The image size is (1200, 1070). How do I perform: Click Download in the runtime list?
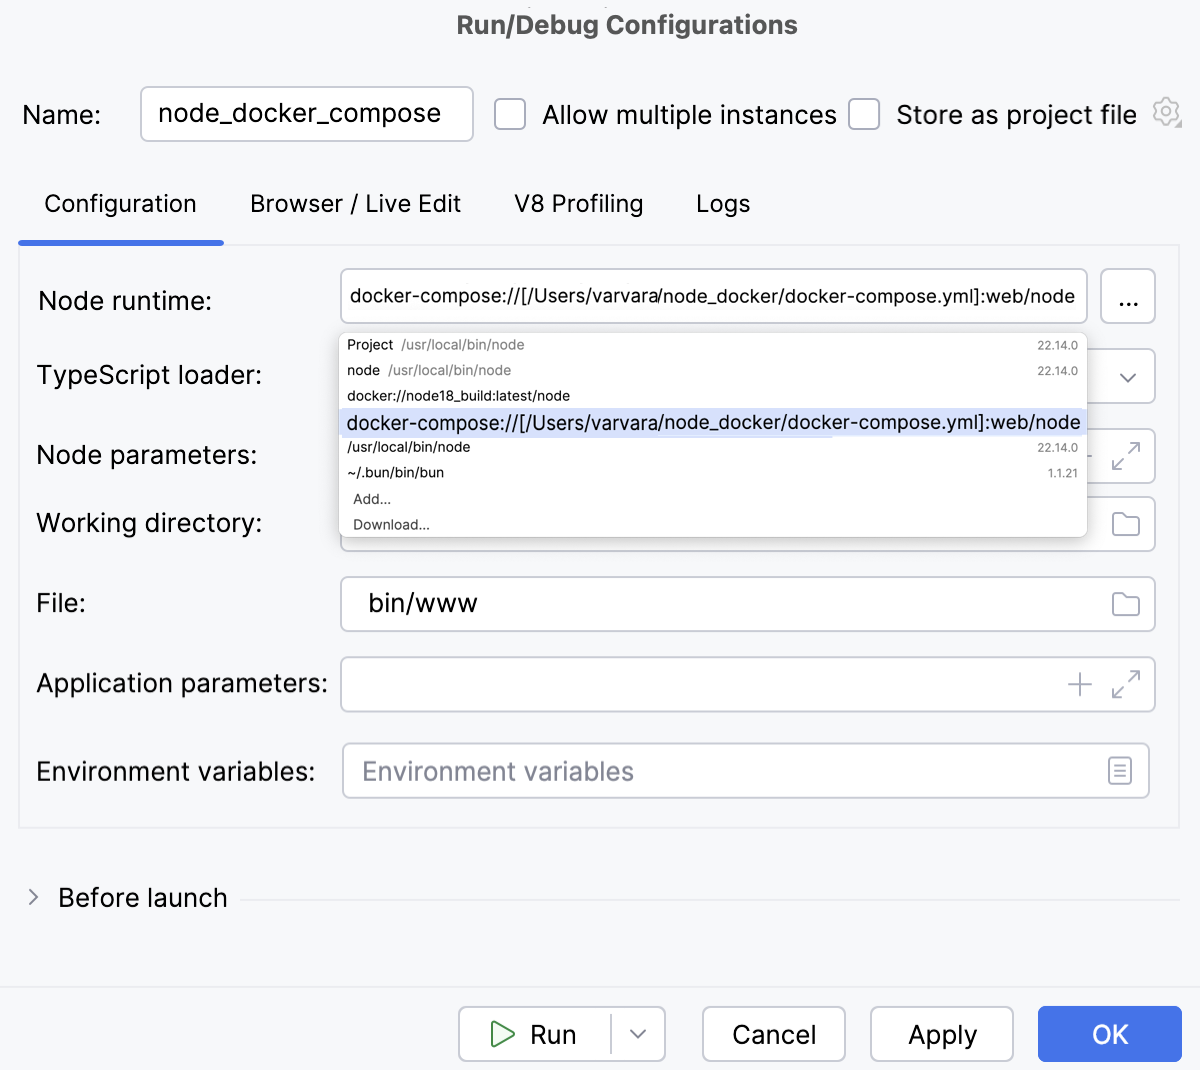tap(390, 524)
